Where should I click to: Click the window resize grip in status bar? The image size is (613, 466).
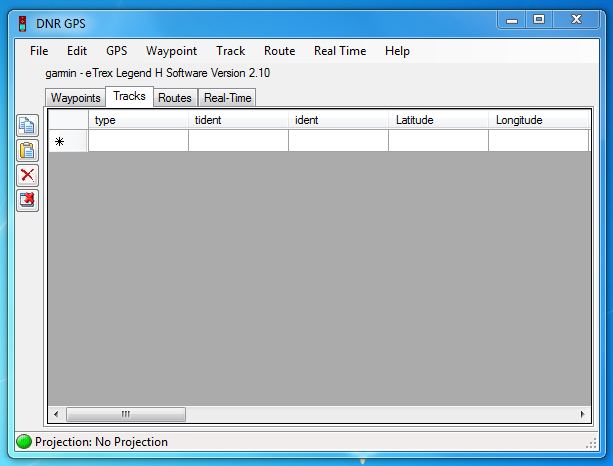point(591,443)
